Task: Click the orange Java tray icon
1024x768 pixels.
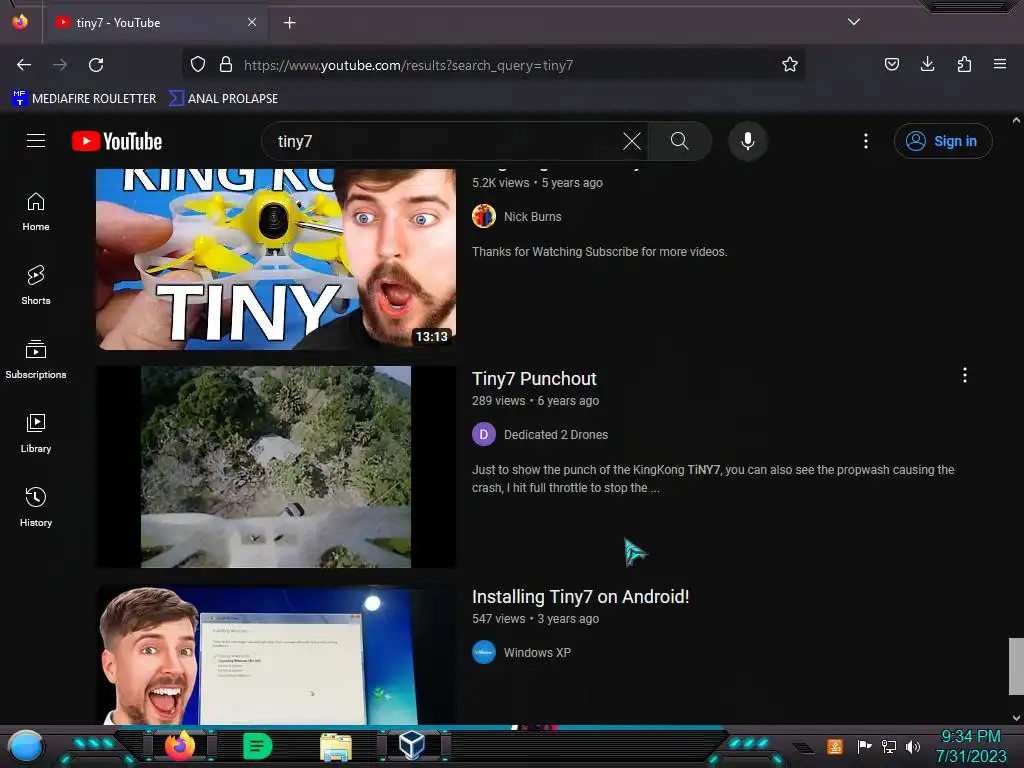Action: coord(835,746)
